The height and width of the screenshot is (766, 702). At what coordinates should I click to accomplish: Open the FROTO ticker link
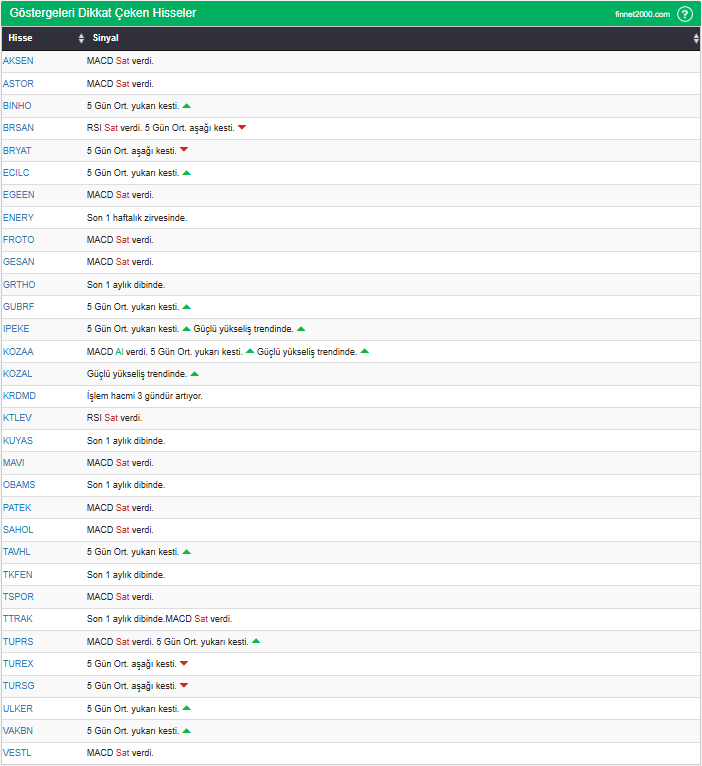[18, 240]
